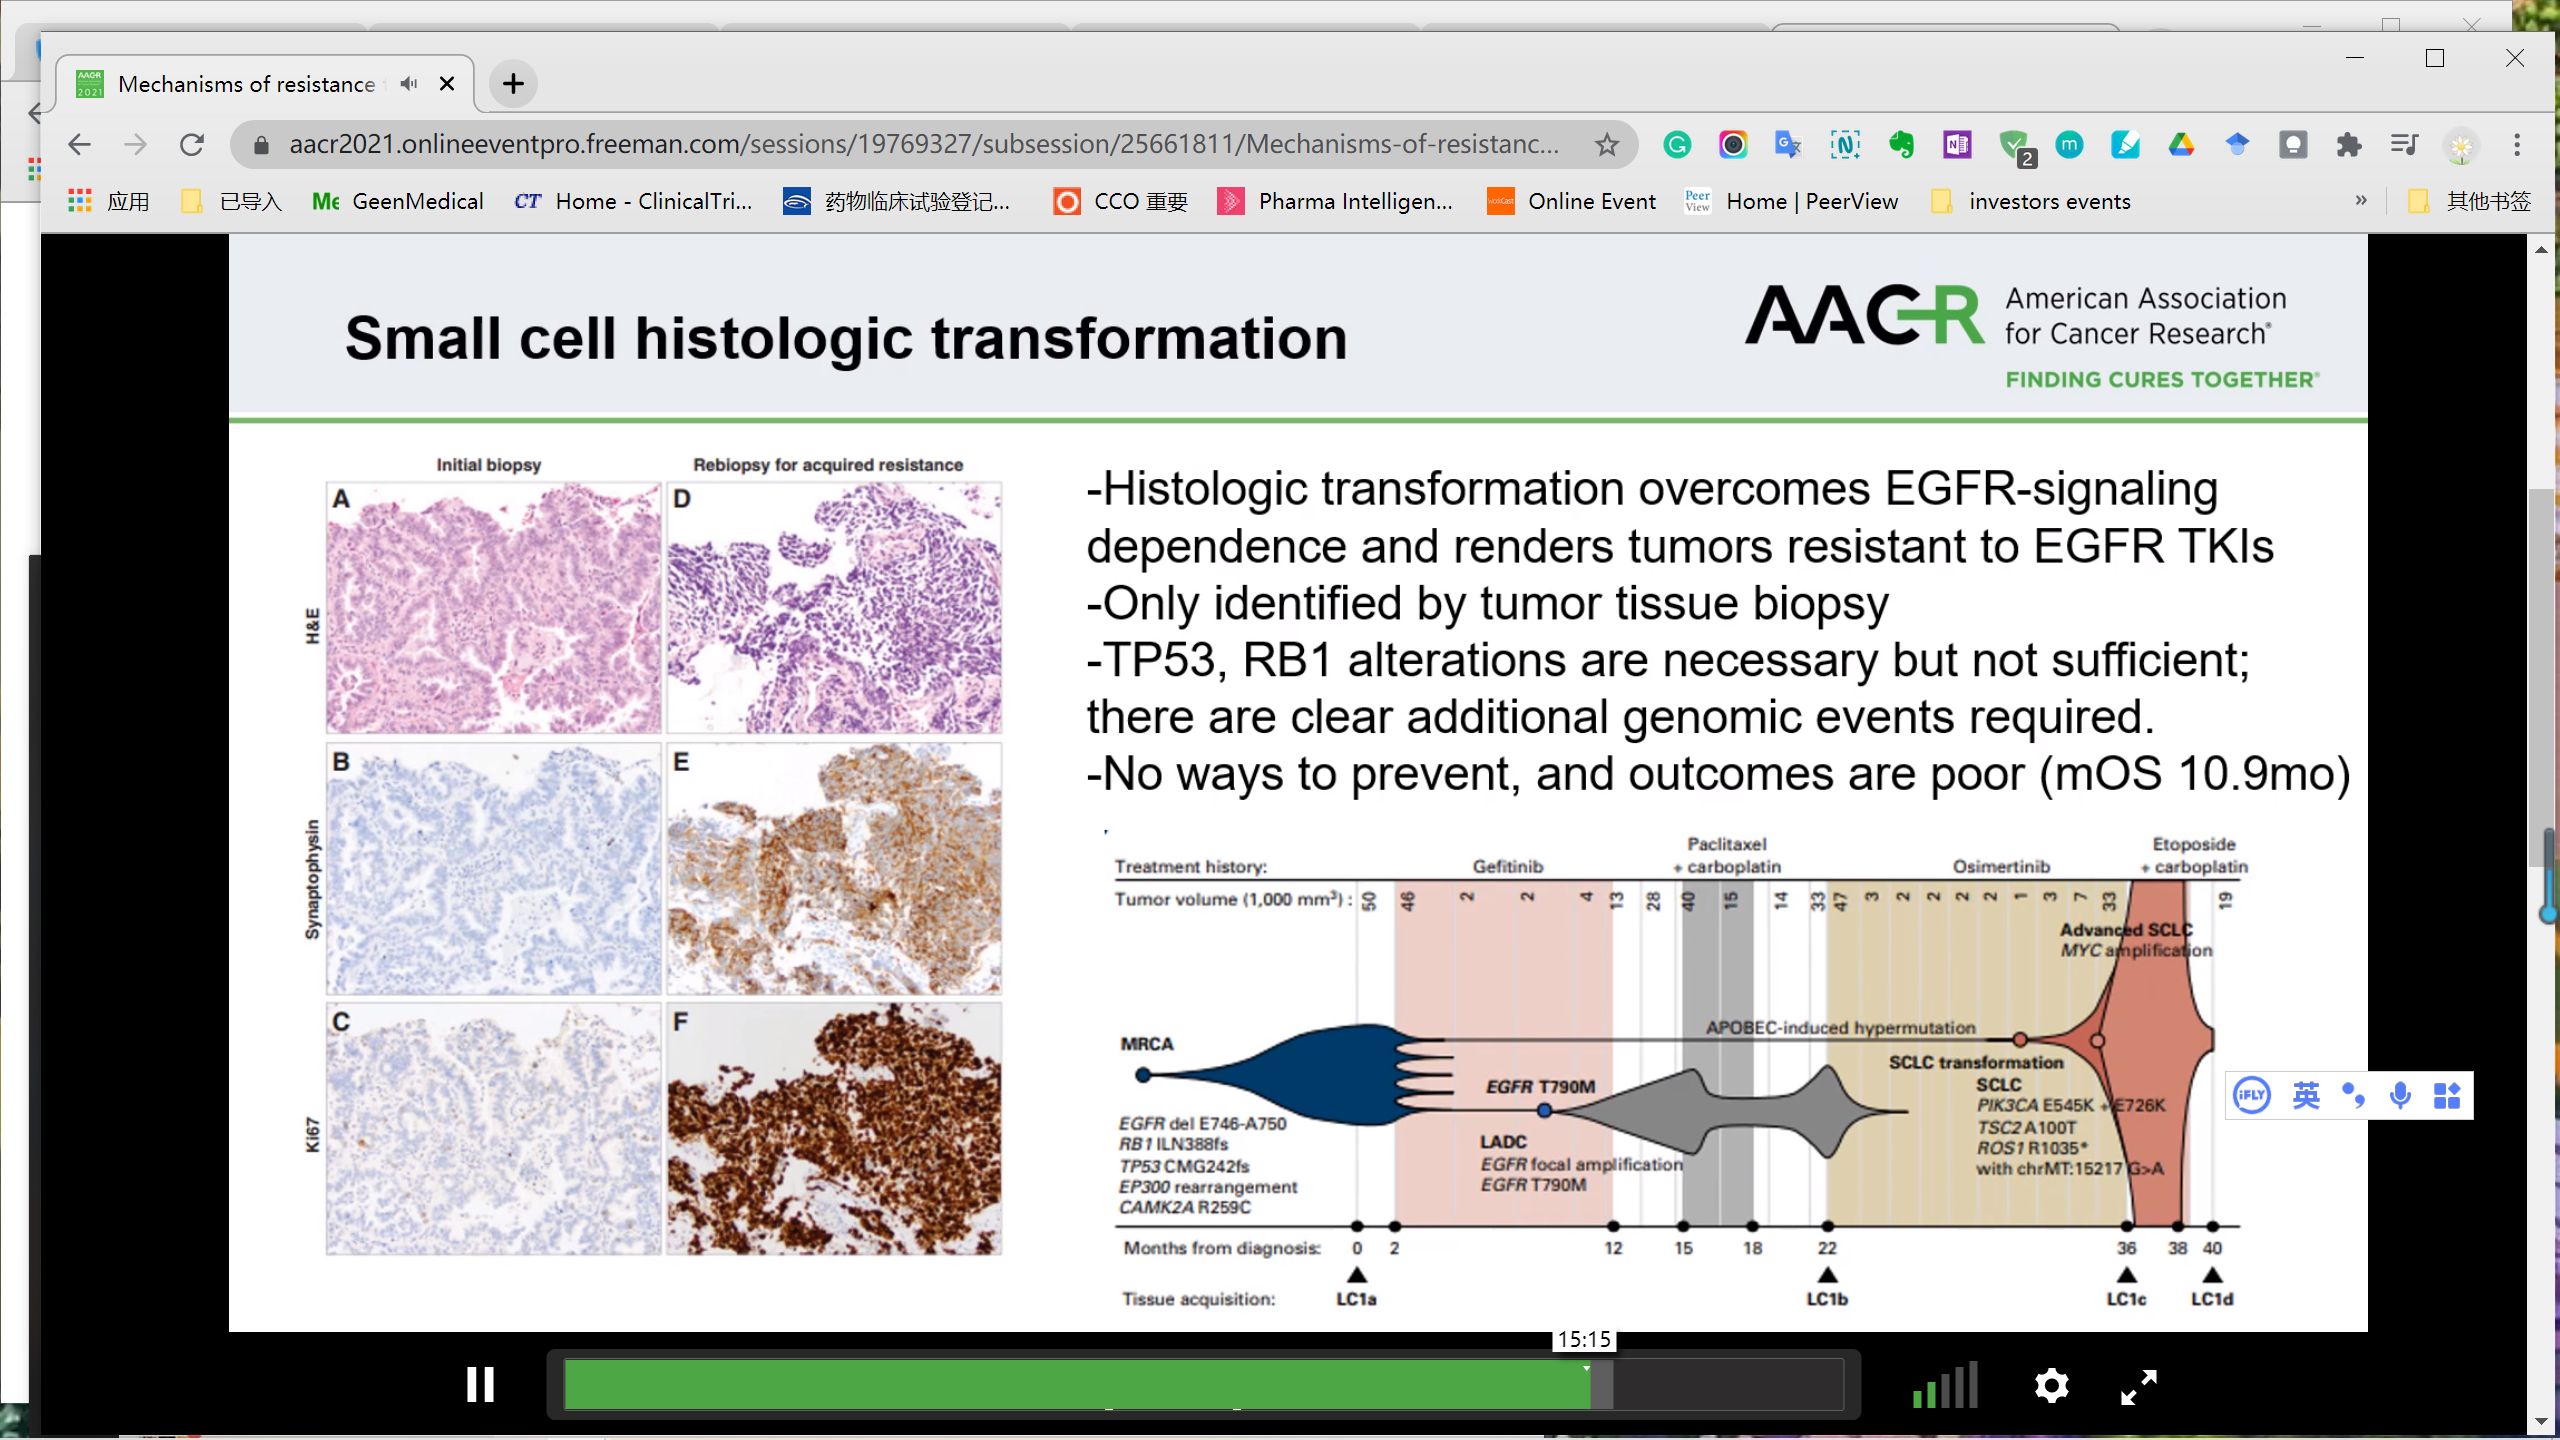
Task: Click the page scrollbar up arrow
Action: coord(2541,249)
